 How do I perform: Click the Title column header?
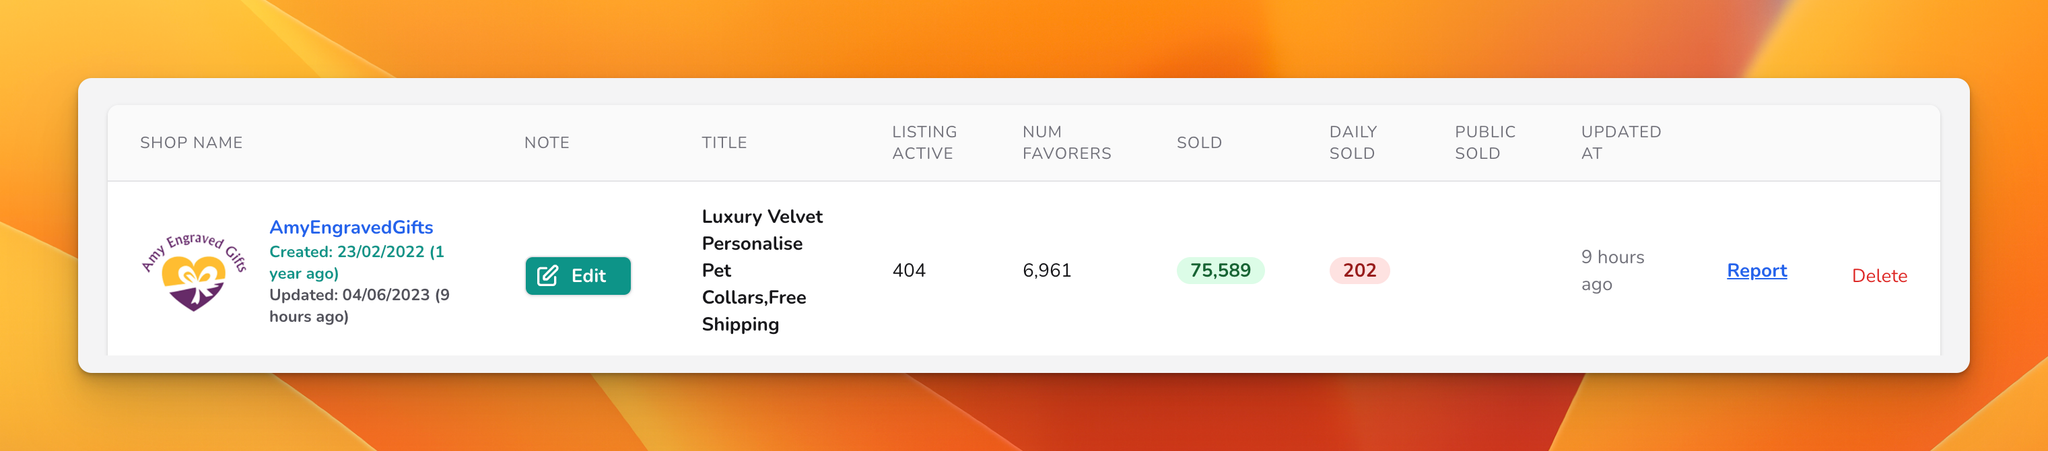pos(724,142)
